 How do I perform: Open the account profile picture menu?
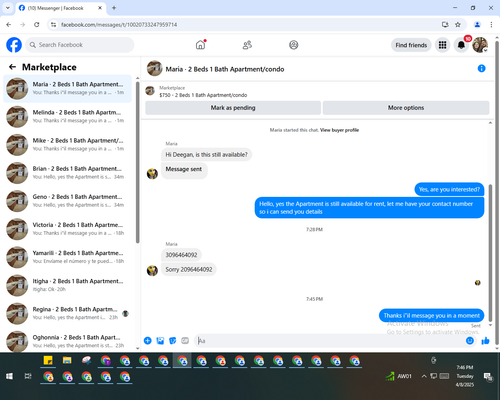(x=480, y=45)
